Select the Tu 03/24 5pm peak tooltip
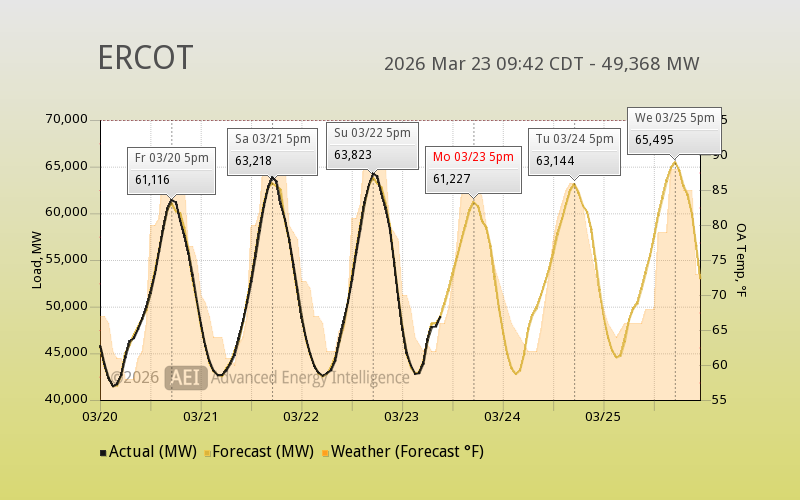This screenshot has height=500, width=800. click(574, 150)
